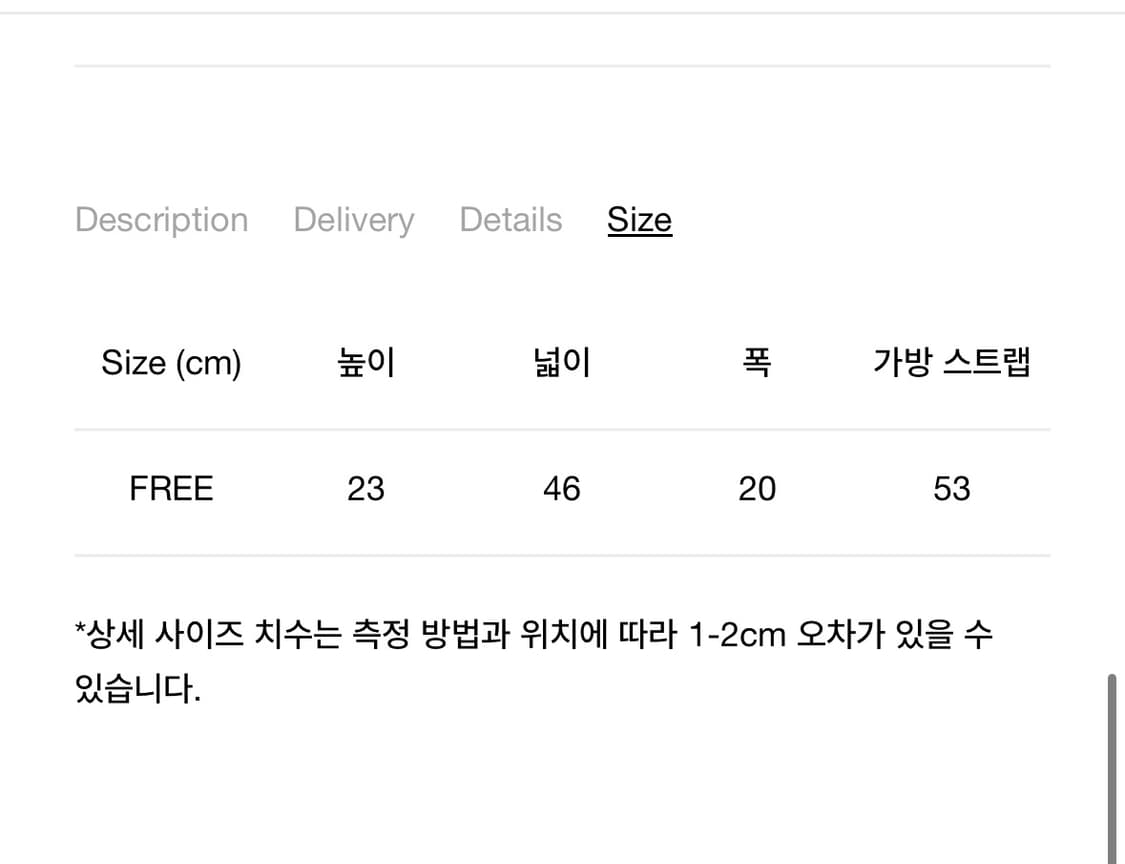Select the strap length value 53
This screenshot has height=864, width=1125.
[952, 488]
